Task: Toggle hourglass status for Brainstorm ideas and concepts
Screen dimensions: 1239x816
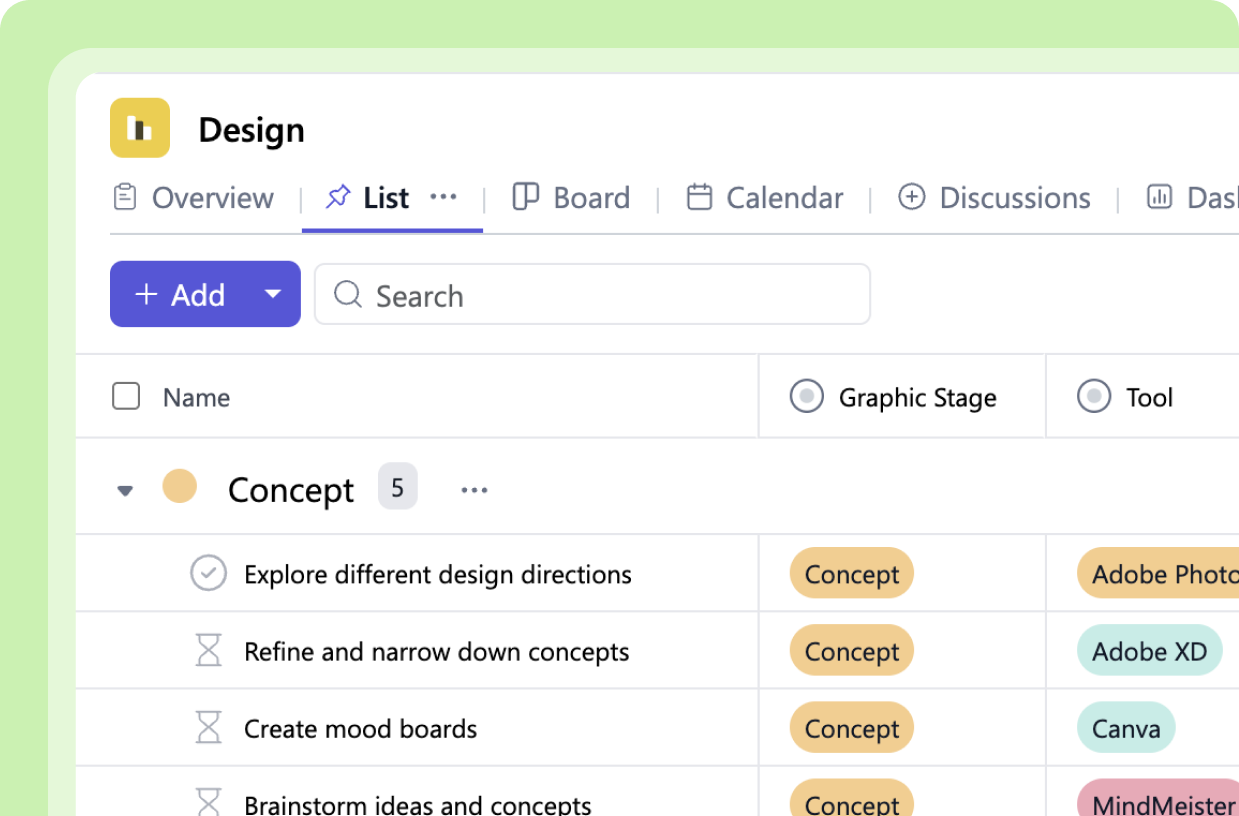Action: tap(208, 802)
